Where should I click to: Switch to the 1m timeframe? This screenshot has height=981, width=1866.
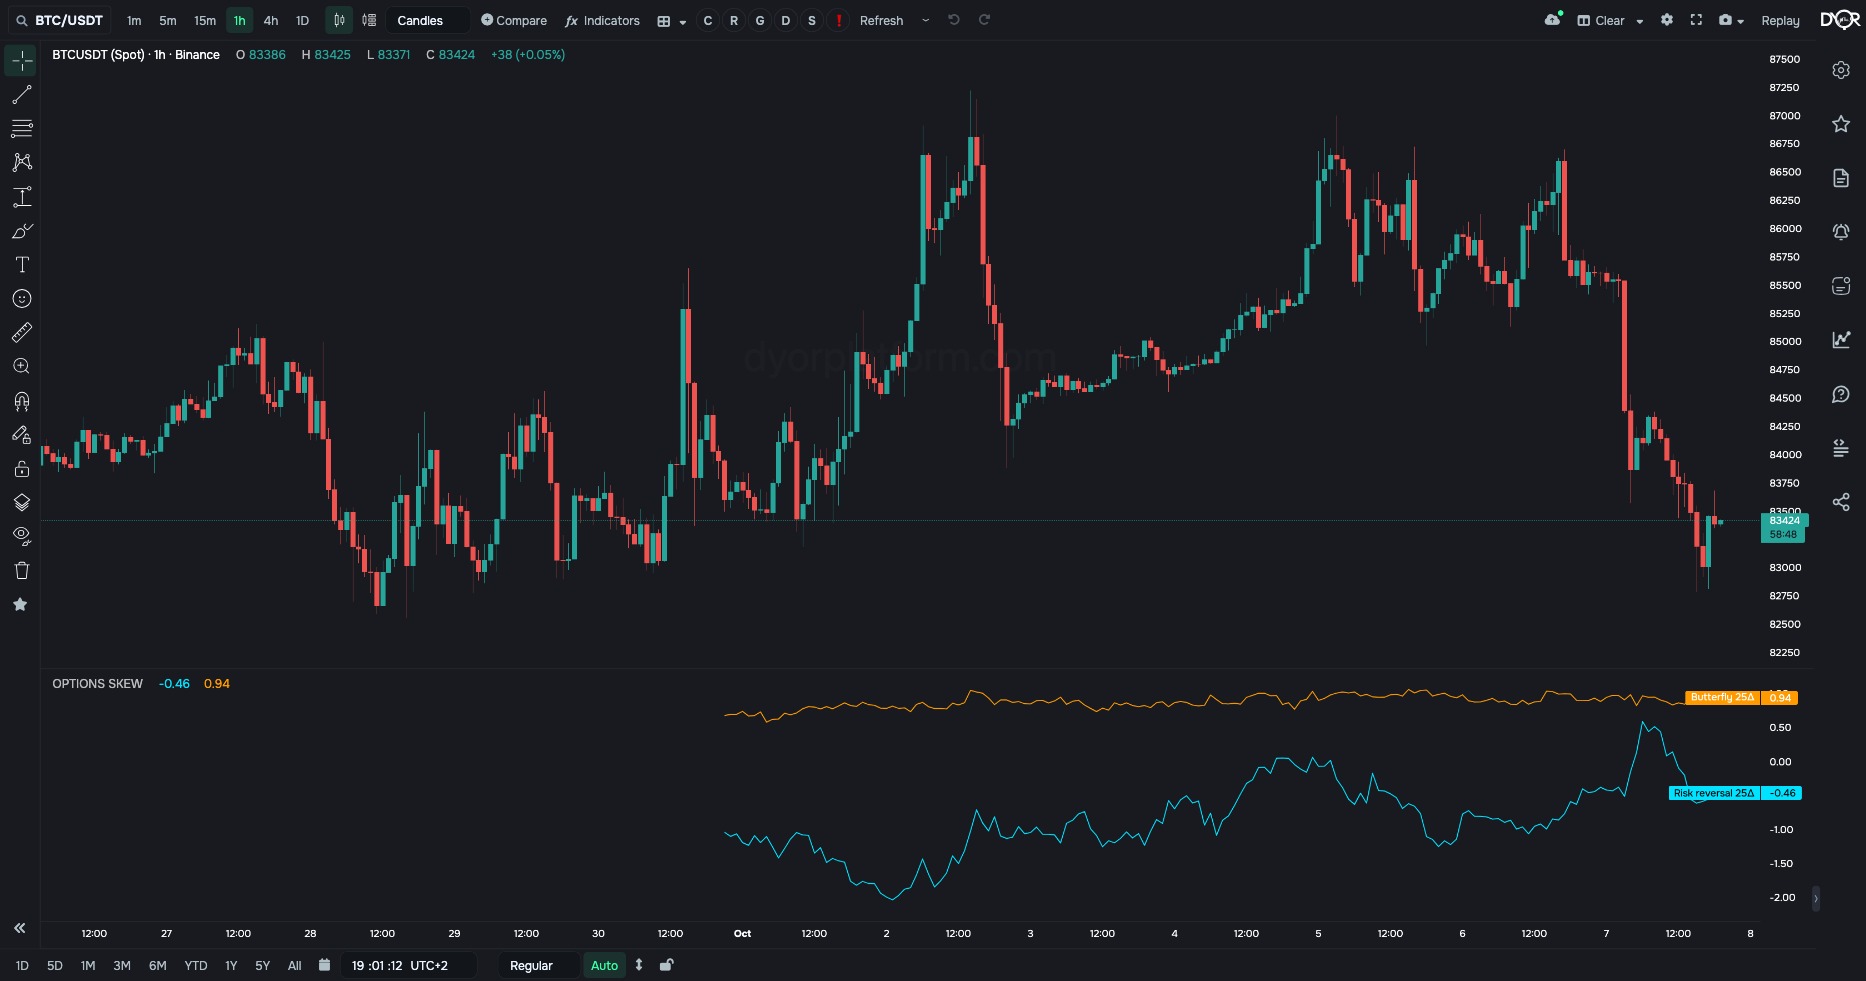click(x=134, y=20)
